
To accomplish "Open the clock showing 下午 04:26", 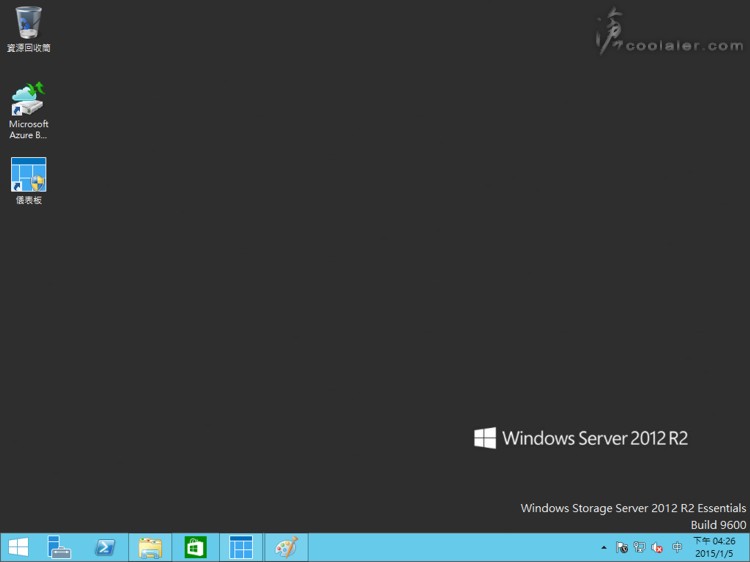I will tap(714, 541).
